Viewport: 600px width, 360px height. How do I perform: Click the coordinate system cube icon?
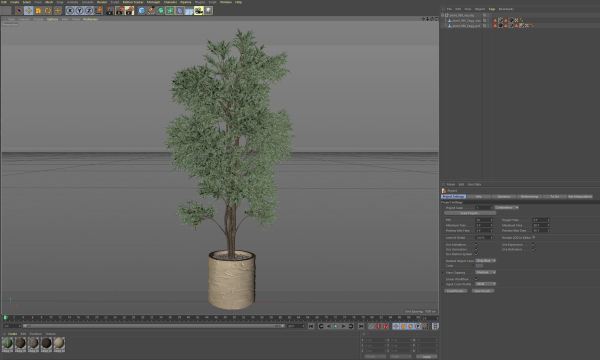pyautogui.click(x=99, y=11)
